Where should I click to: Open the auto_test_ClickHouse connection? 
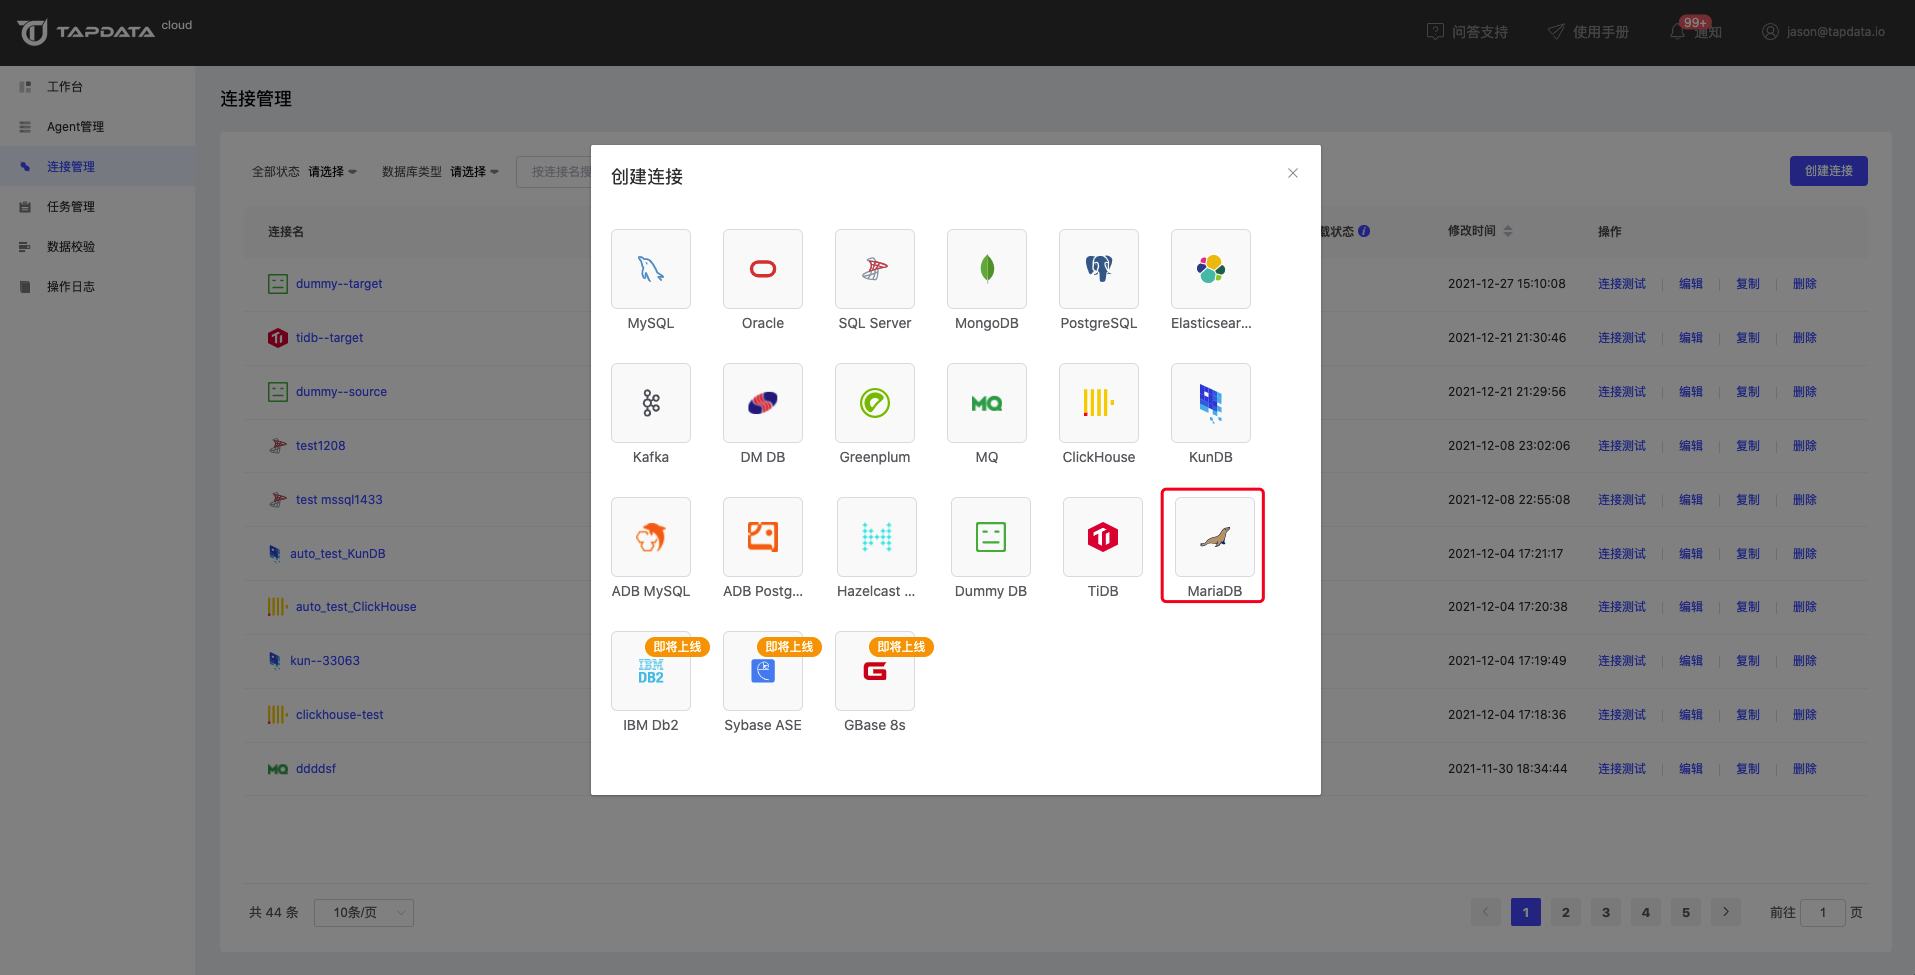(356, 607)
